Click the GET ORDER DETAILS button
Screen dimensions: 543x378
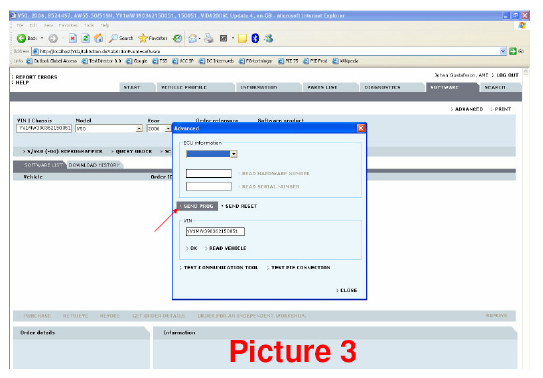pyautogui.click(x=158, y=316)
